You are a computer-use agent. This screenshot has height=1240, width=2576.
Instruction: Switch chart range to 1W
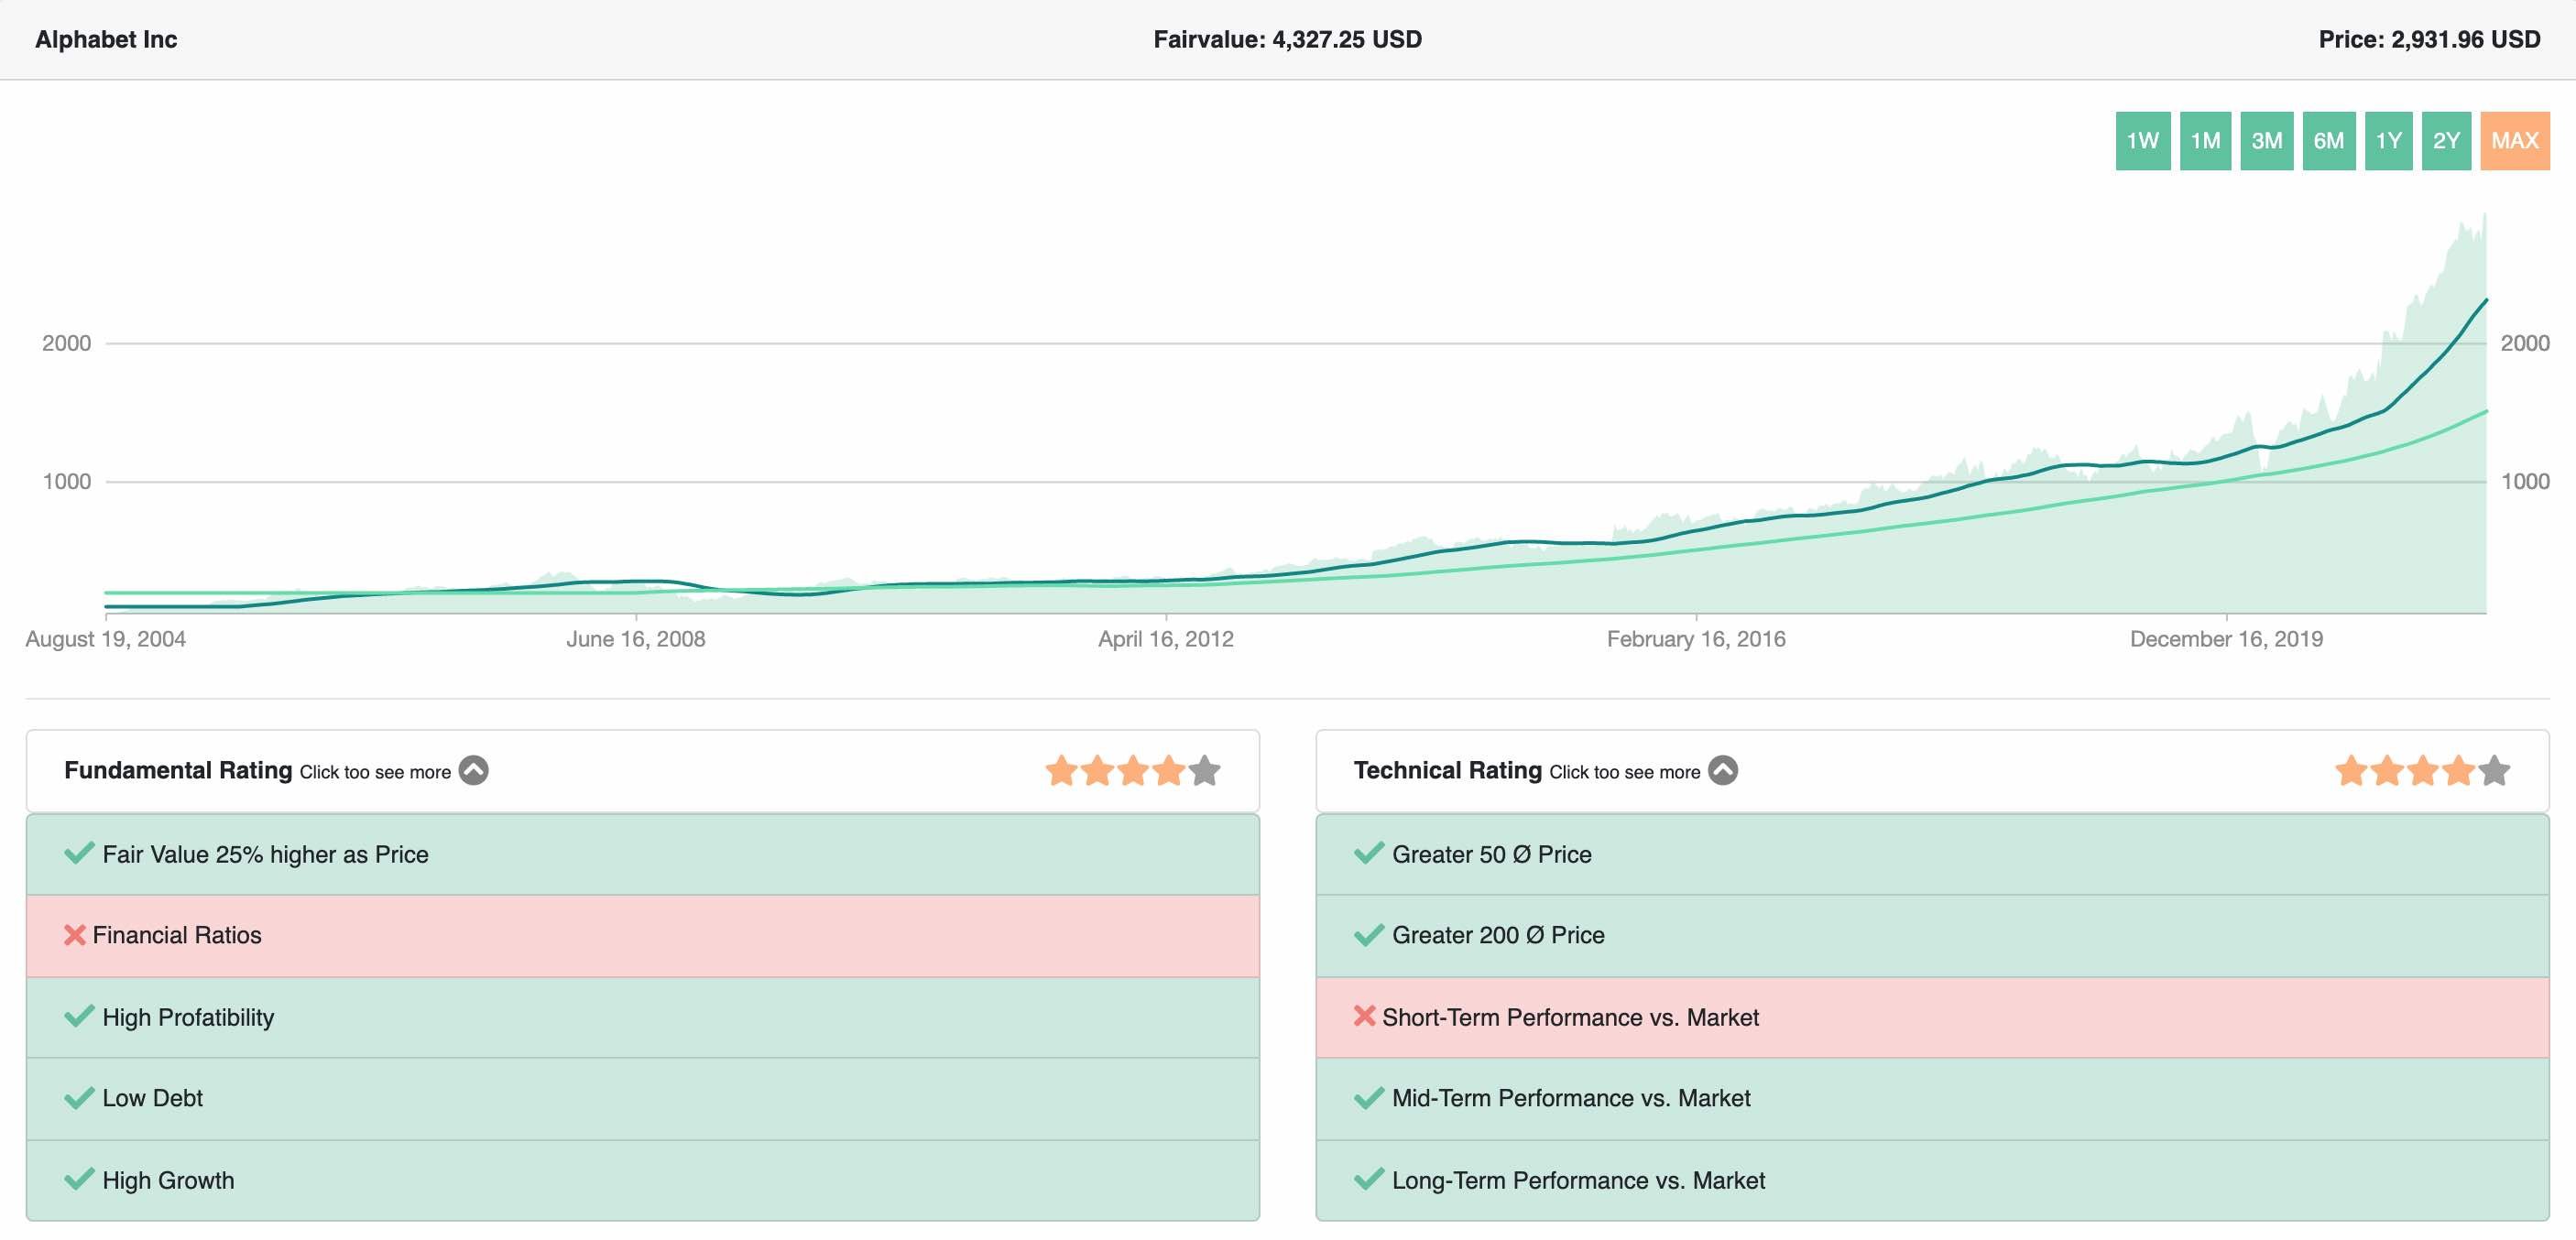[2142, 141]
